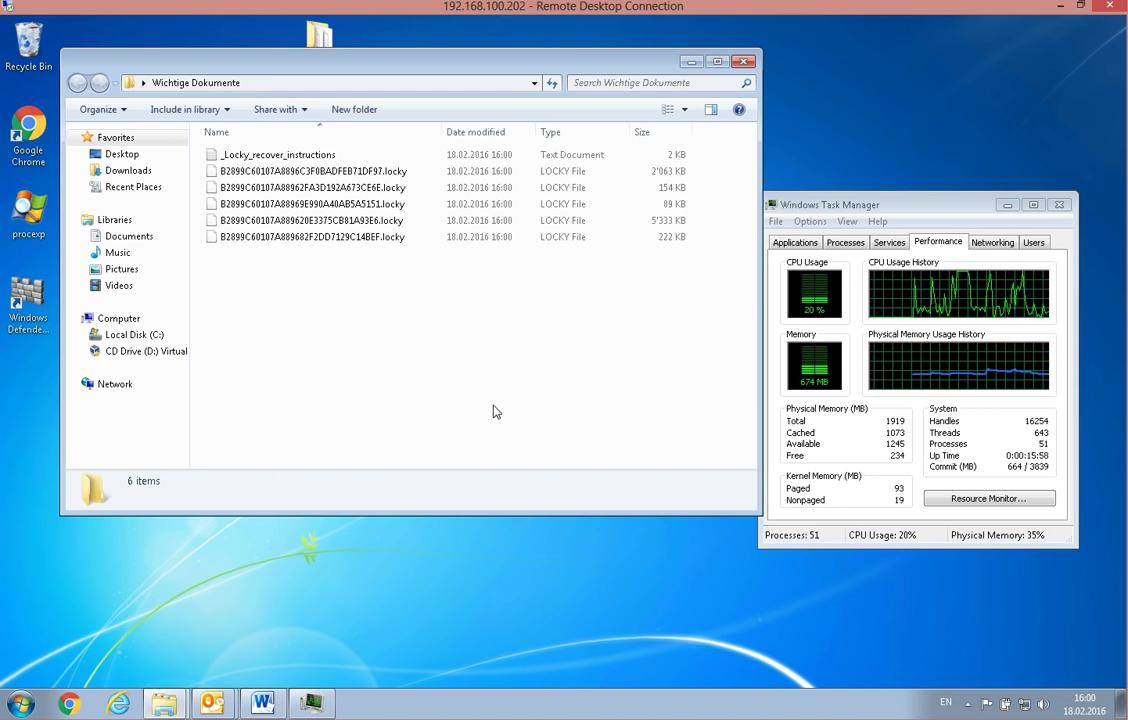
Task: Open procexp desktop shortcut
Action: 29,214
